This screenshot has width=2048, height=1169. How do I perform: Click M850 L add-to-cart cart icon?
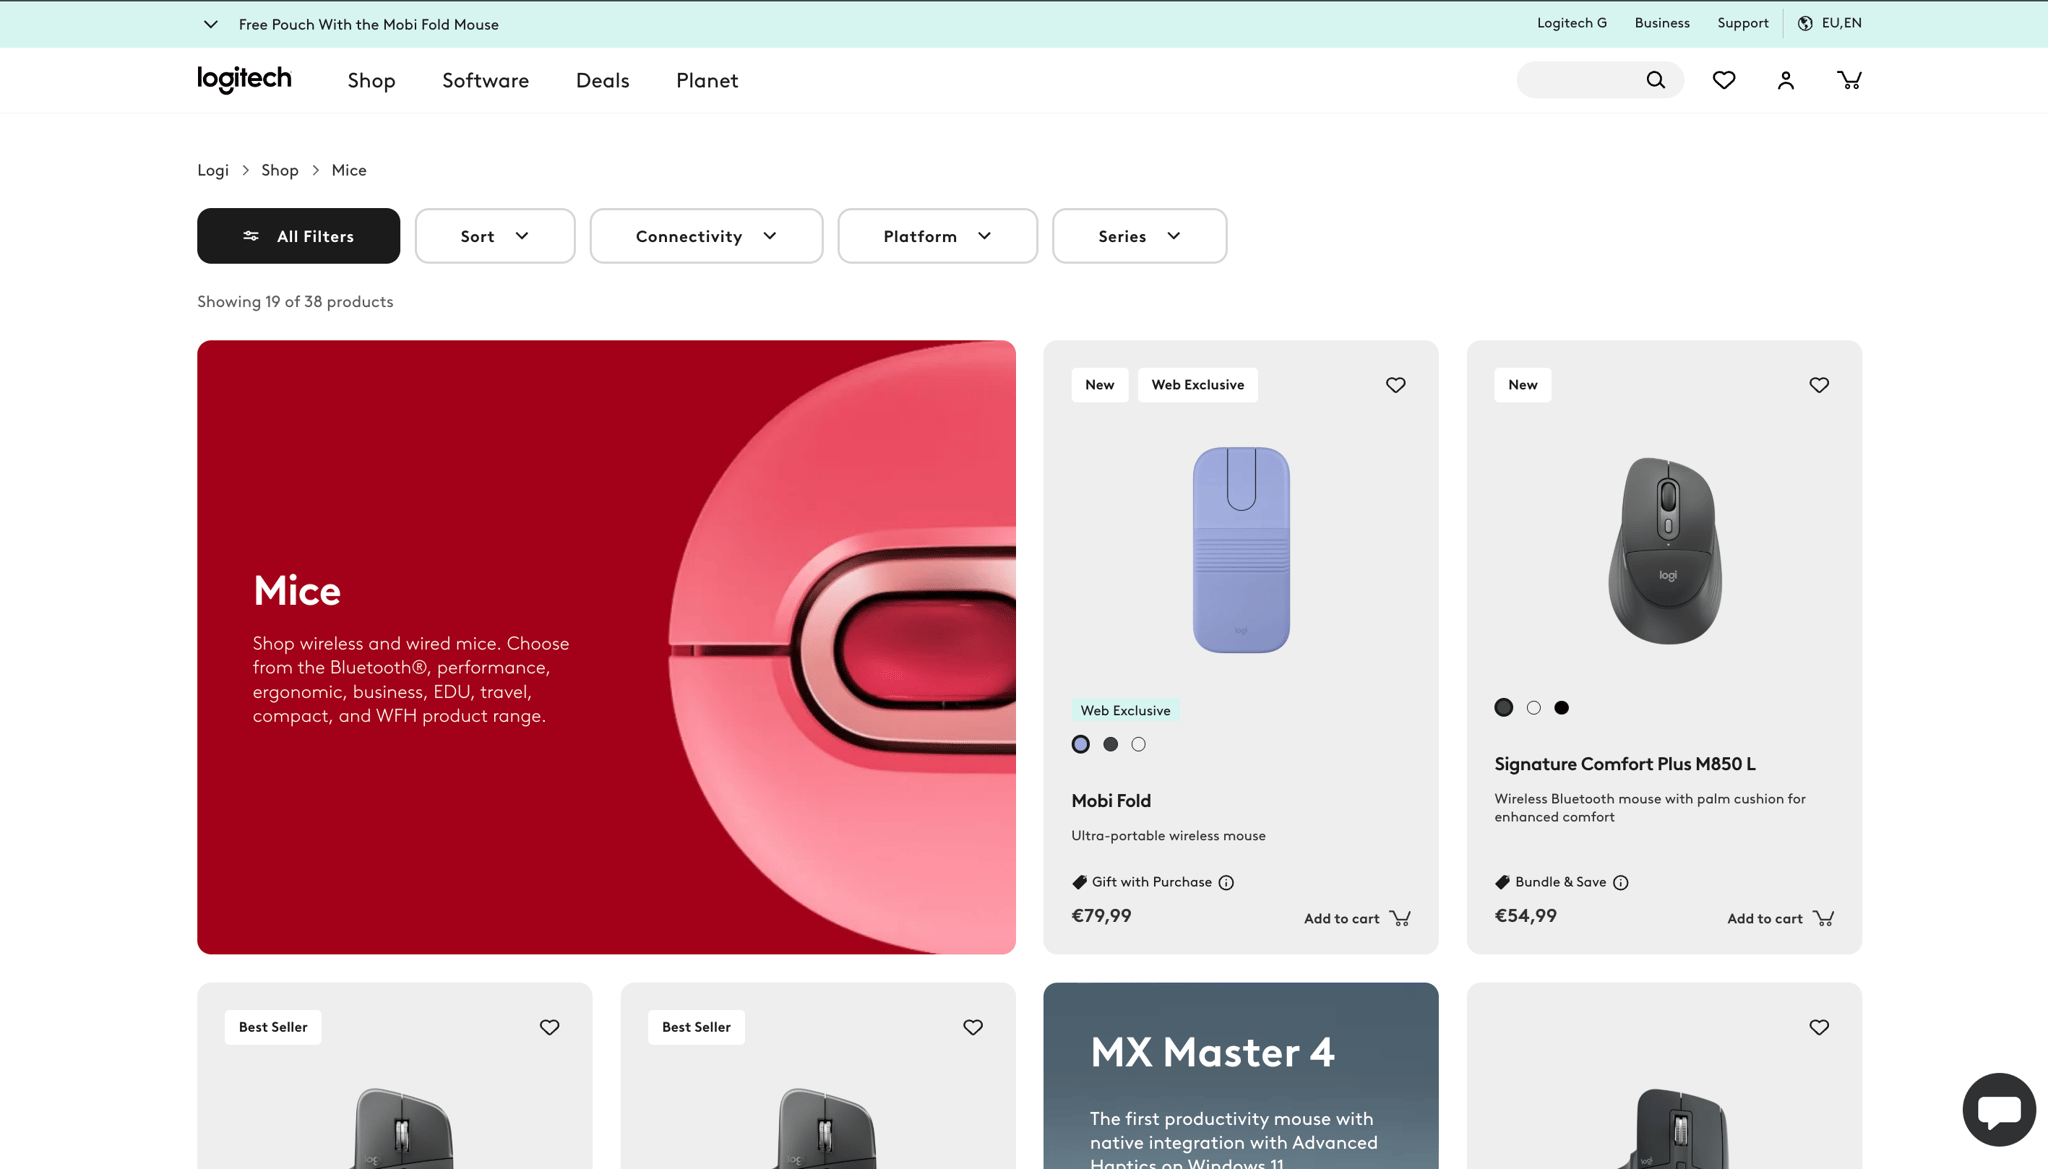point(1823,918)
